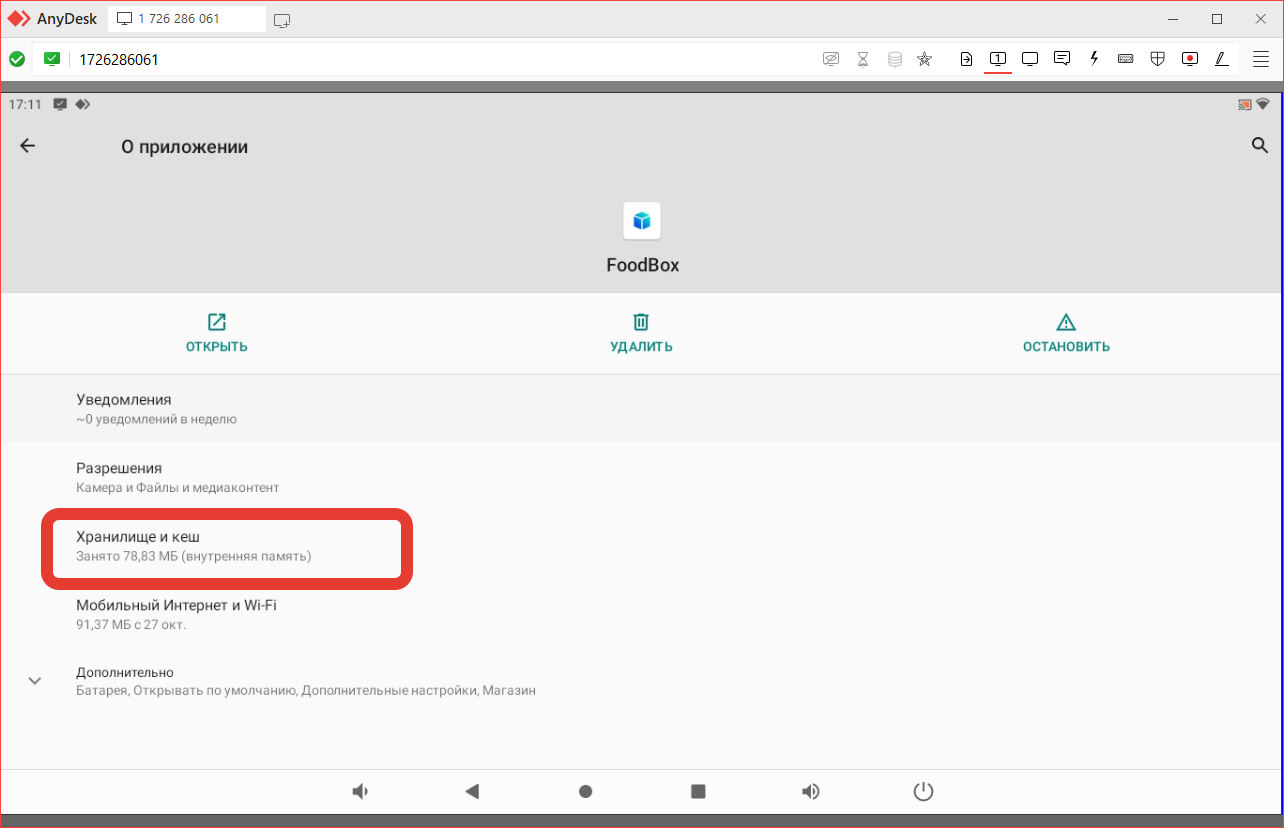Image resolution: width=1284 pixels, height=828 pixels.
Task: Tap the power button icon
Action: pos(924,792)
